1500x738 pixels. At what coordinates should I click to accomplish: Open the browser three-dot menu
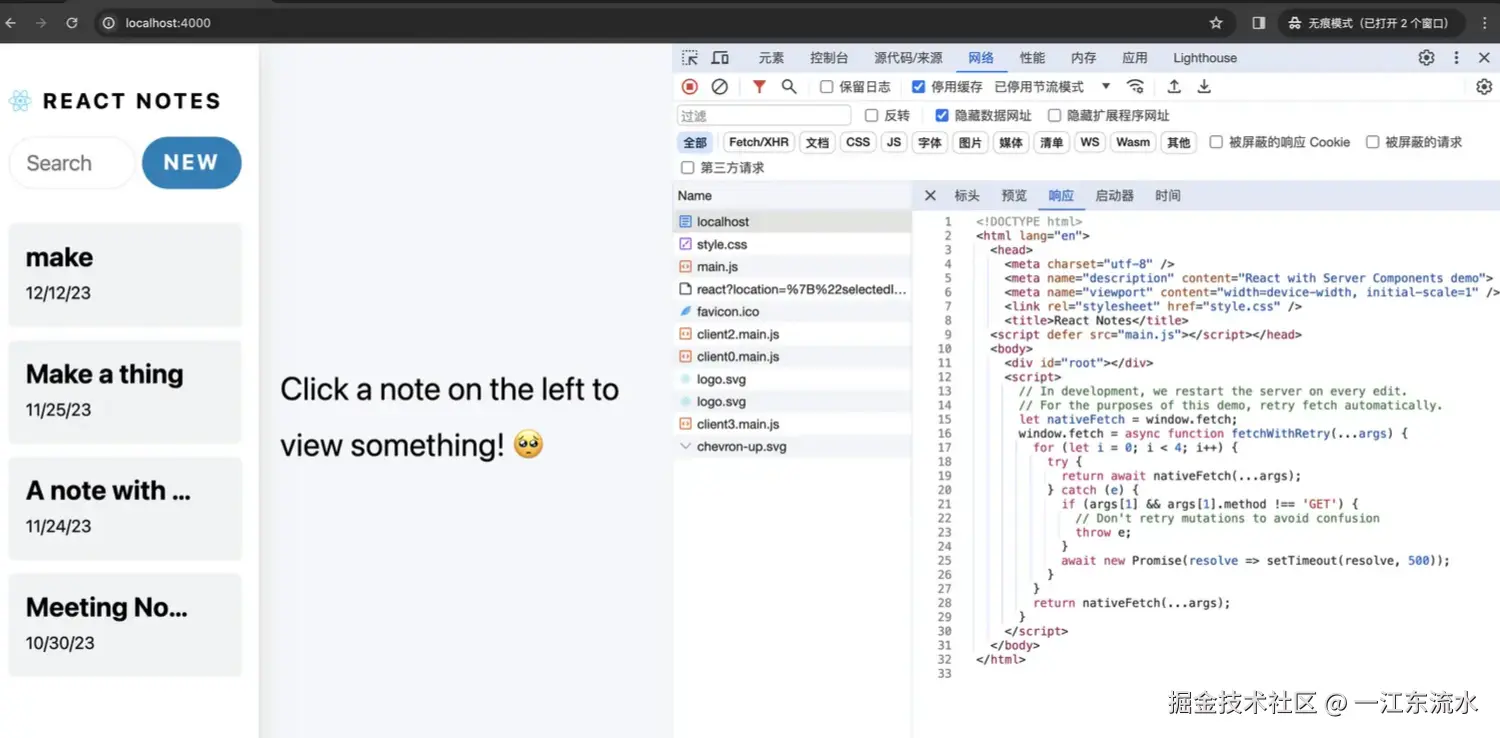(x=1484, y=23)
